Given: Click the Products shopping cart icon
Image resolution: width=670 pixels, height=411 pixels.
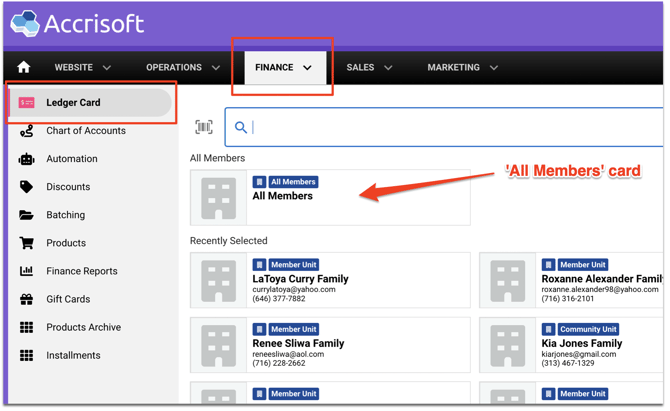Looking at the screenshot, I should [27, 243].
